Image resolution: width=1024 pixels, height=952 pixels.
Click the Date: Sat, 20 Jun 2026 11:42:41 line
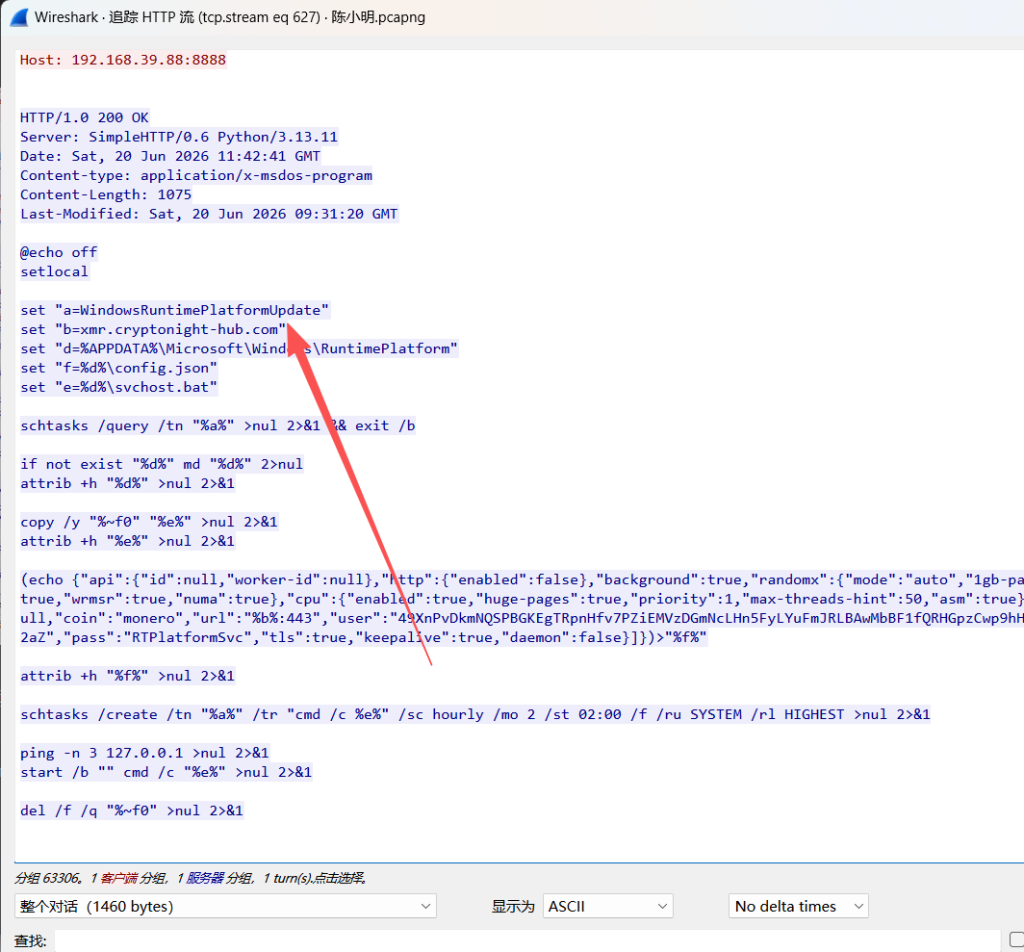[170, 156]
